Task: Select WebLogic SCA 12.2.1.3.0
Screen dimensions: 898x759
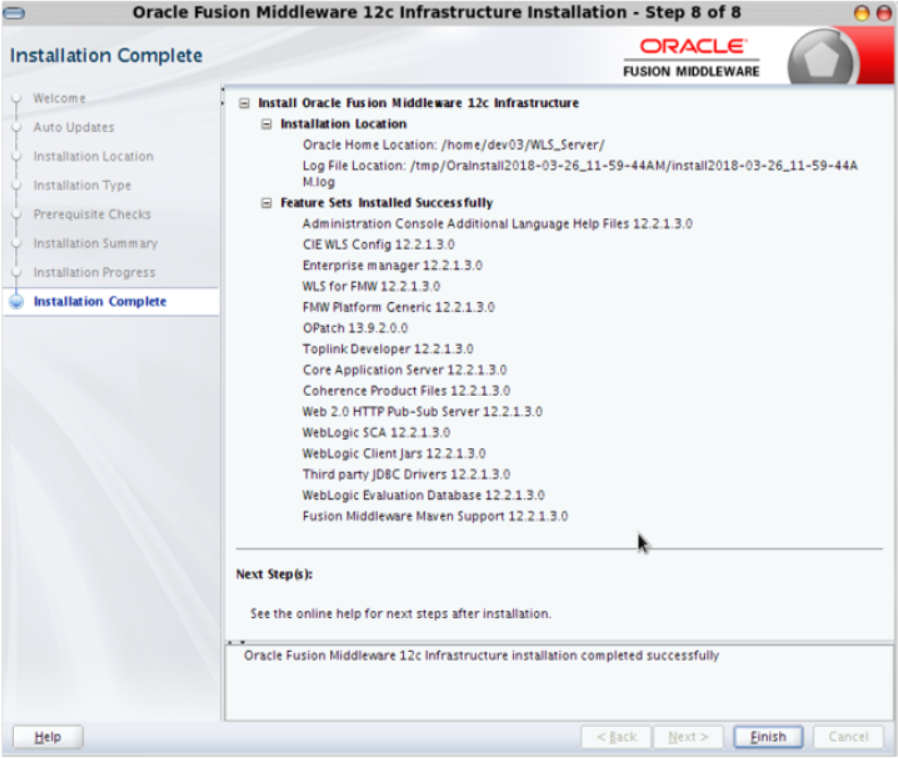Action: coord(376,433)
